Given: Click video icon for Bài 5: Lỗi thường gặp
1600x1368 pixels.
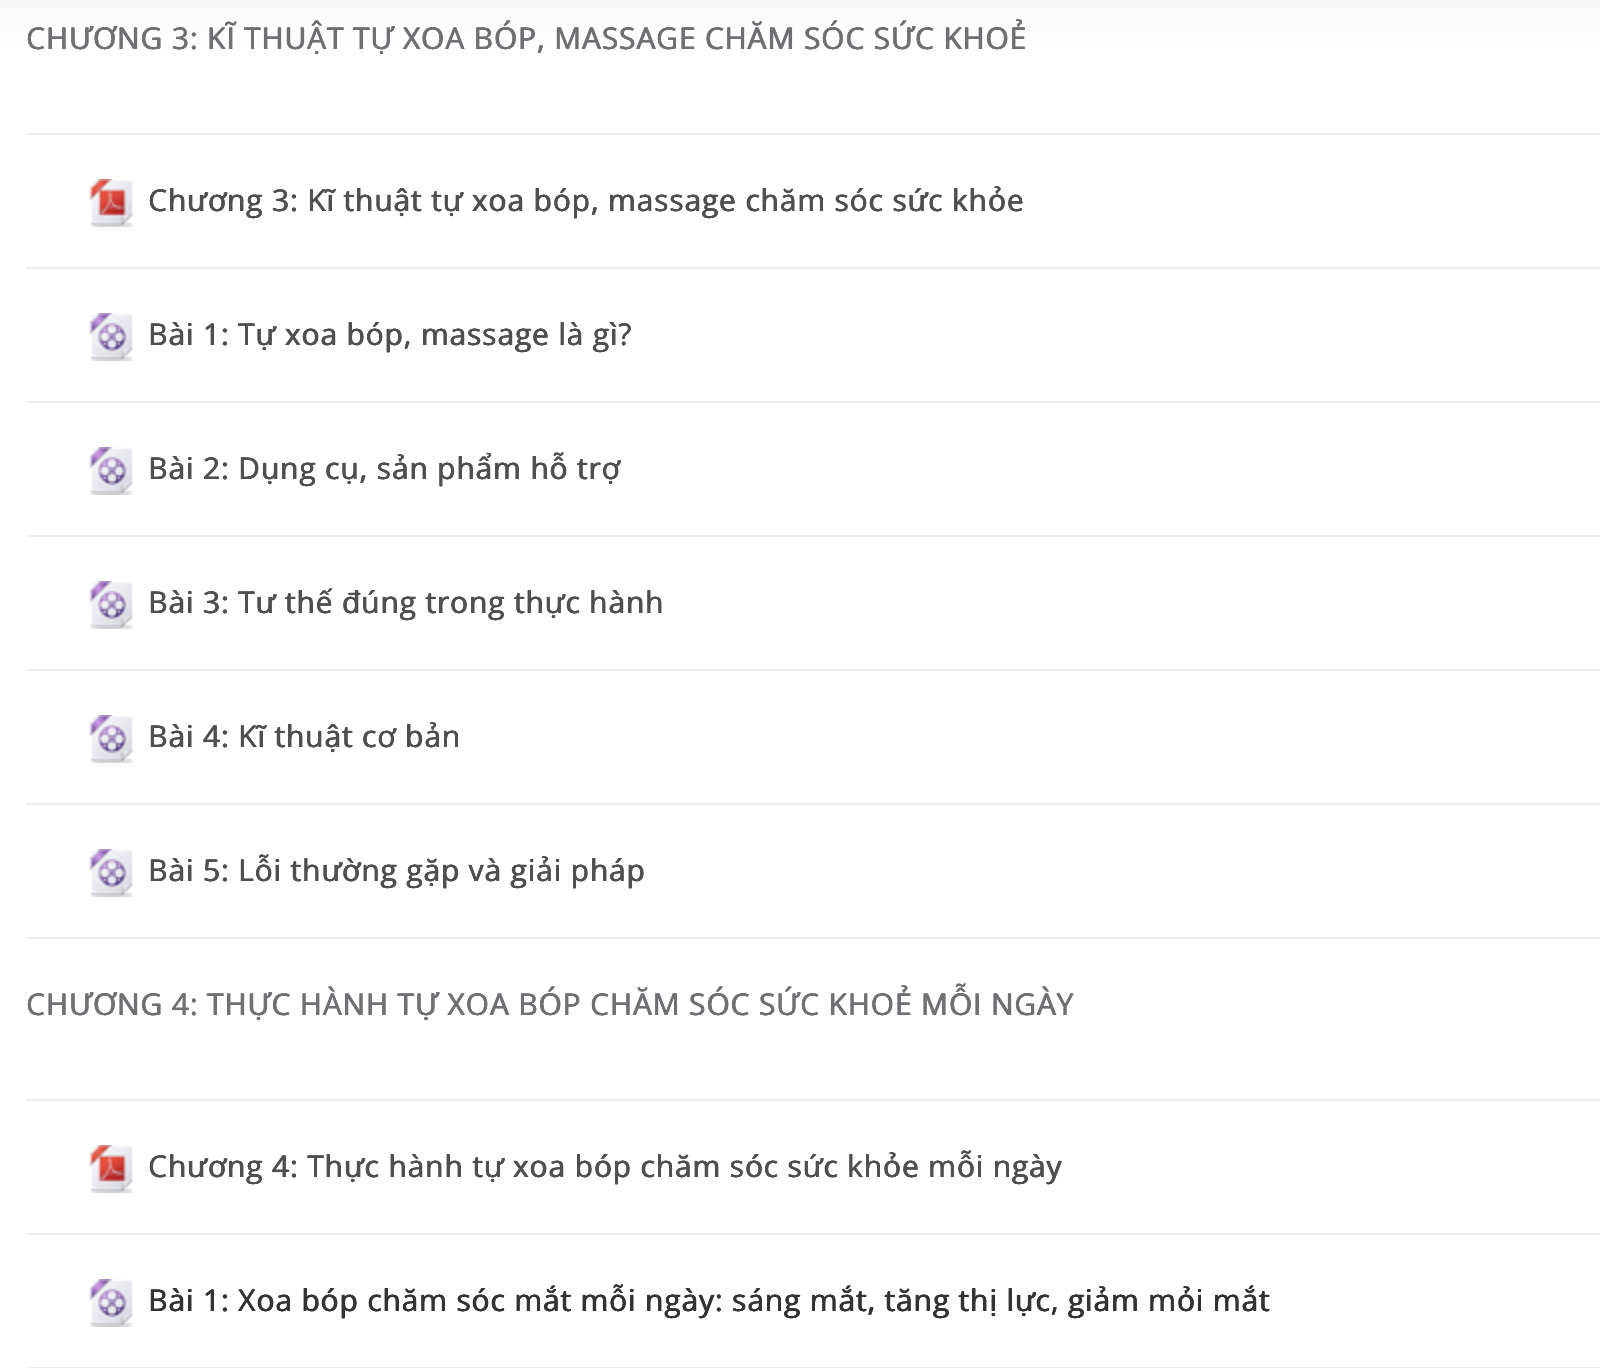Looking at the screenshot, I should (x=111, y=872).
